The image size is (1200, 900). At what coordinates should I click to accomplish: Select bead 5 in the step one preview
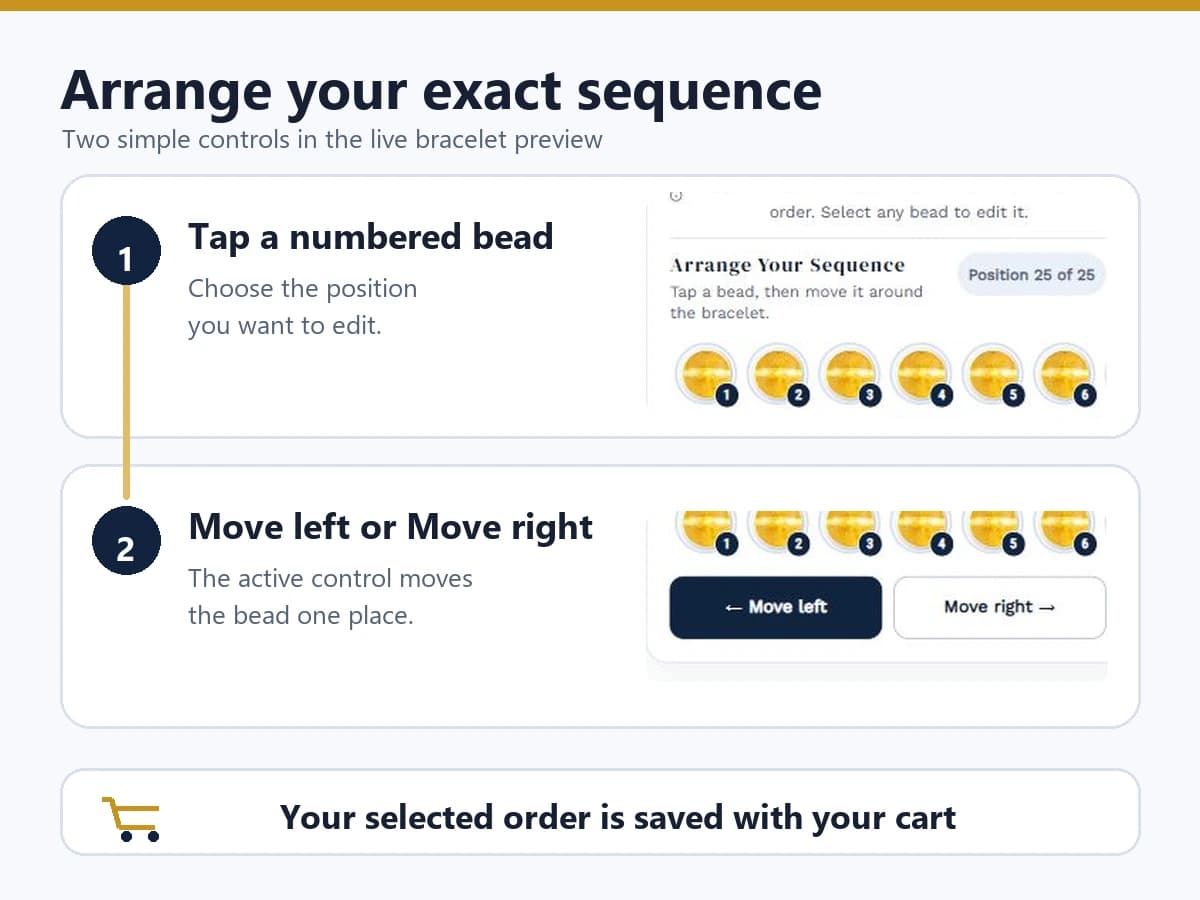991,375
